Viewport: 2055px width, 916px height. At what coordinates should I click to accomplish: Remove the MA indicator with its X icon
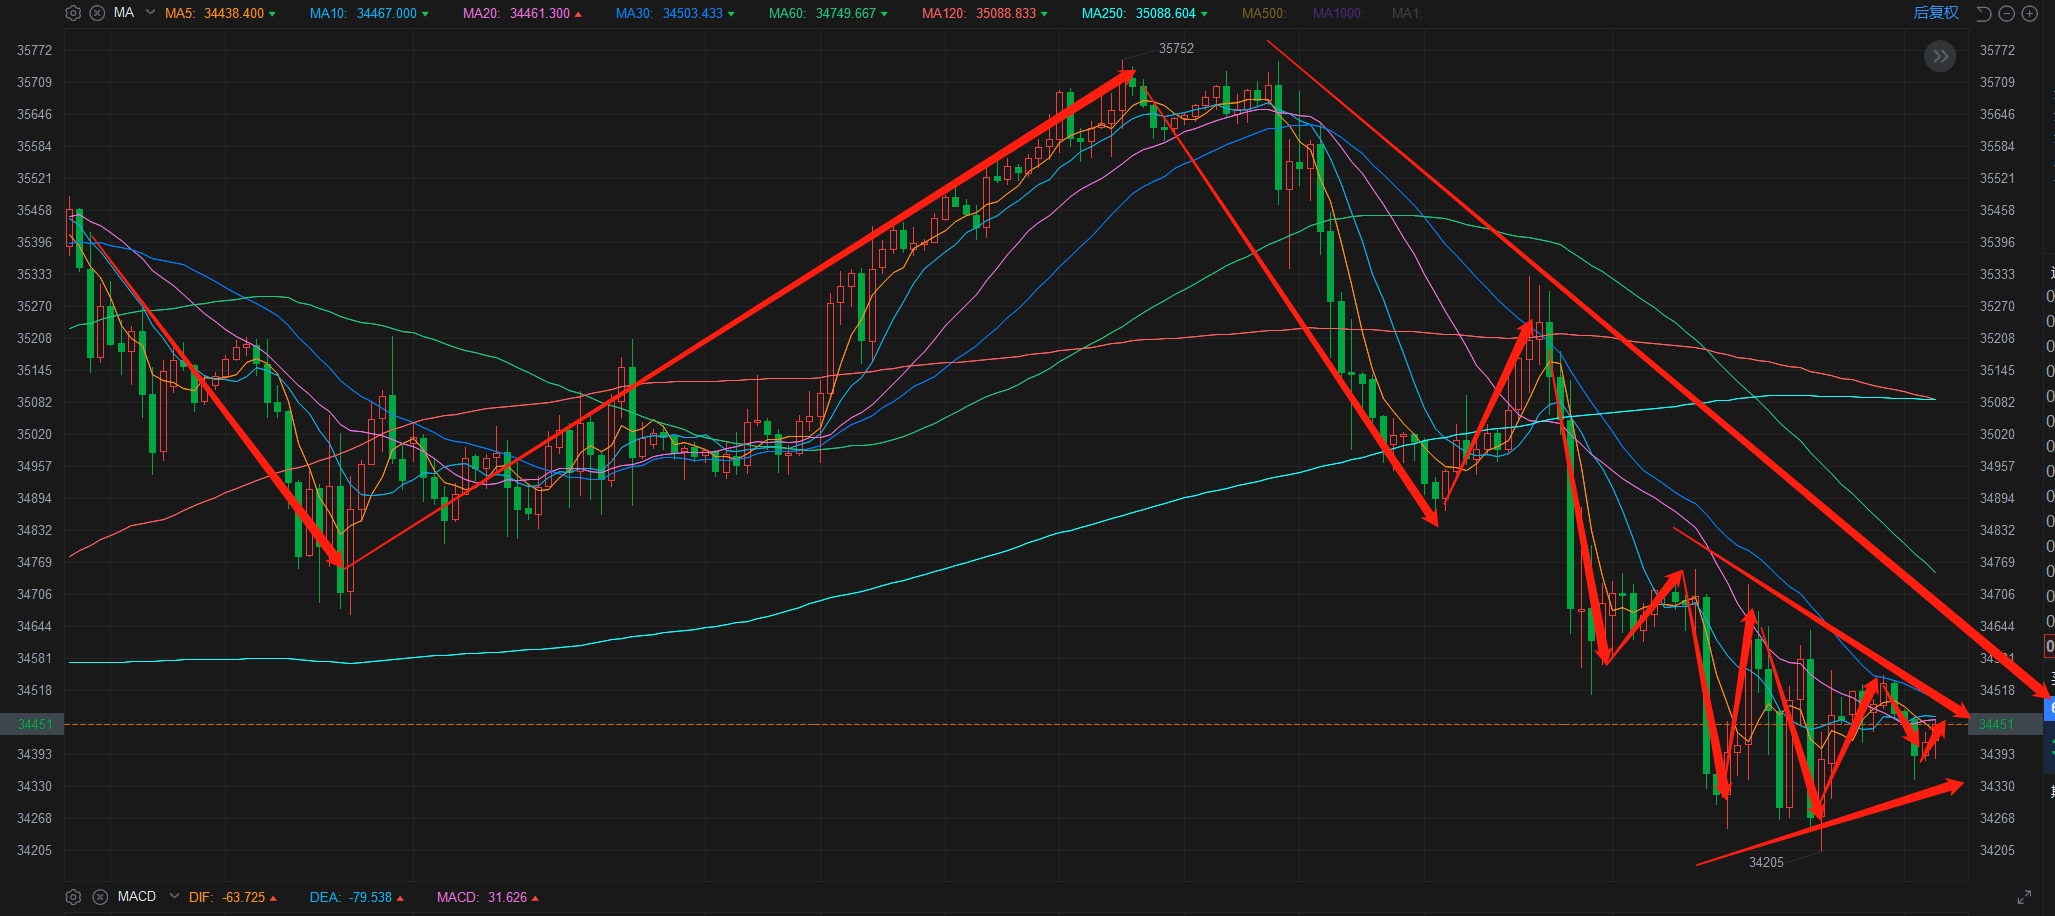tap(97, 13)
